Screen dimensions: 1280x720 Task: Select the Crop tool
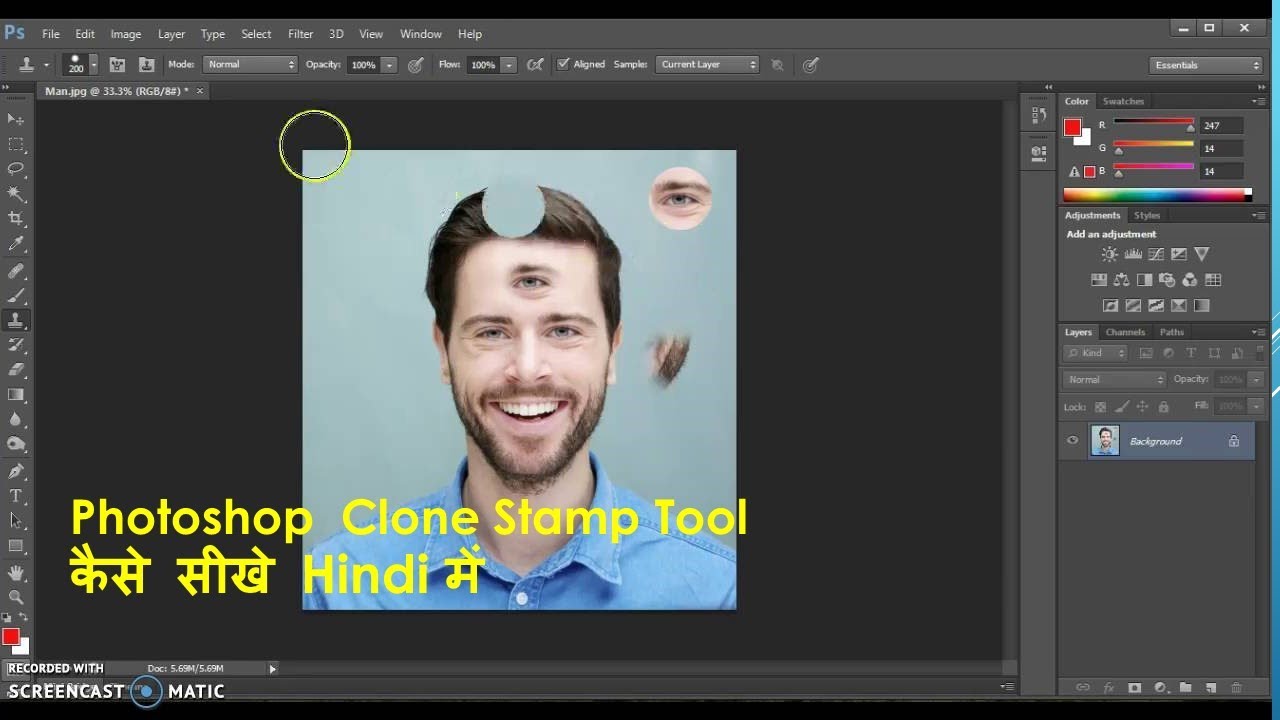(16, 219)
